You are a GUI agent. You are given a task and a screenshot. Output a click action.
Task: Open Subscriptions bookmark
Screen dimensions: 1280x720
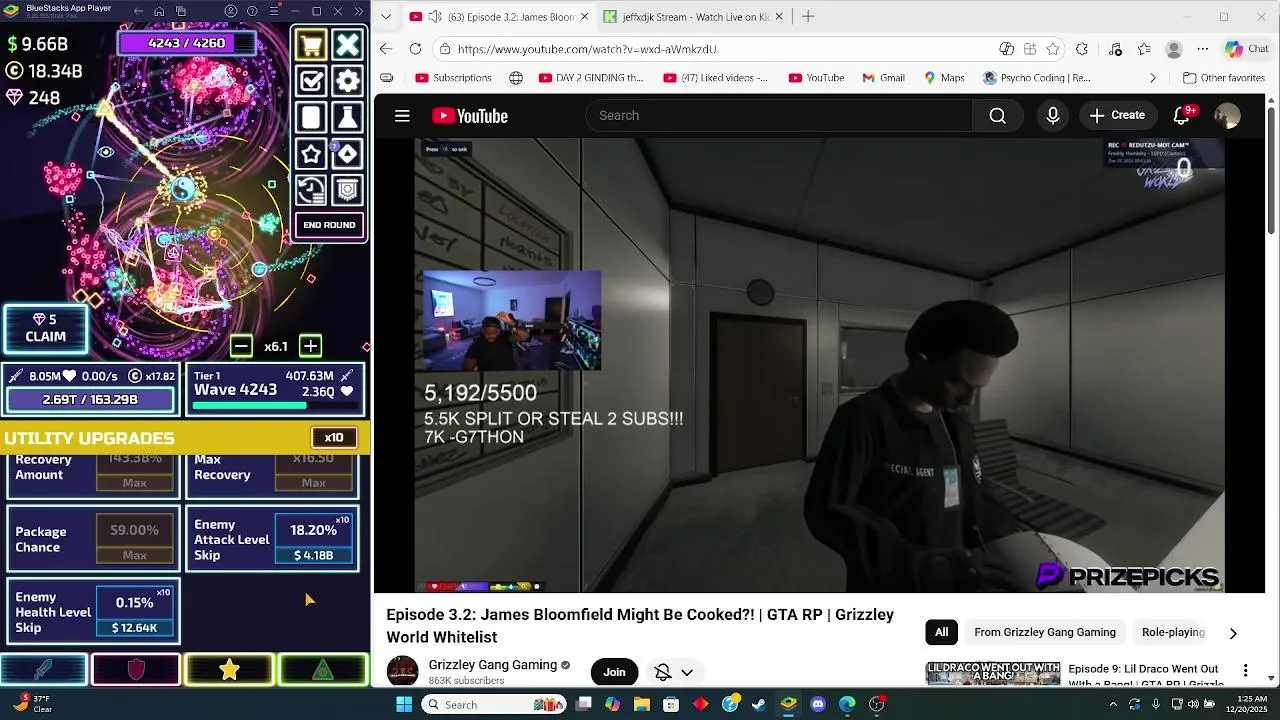452,78
